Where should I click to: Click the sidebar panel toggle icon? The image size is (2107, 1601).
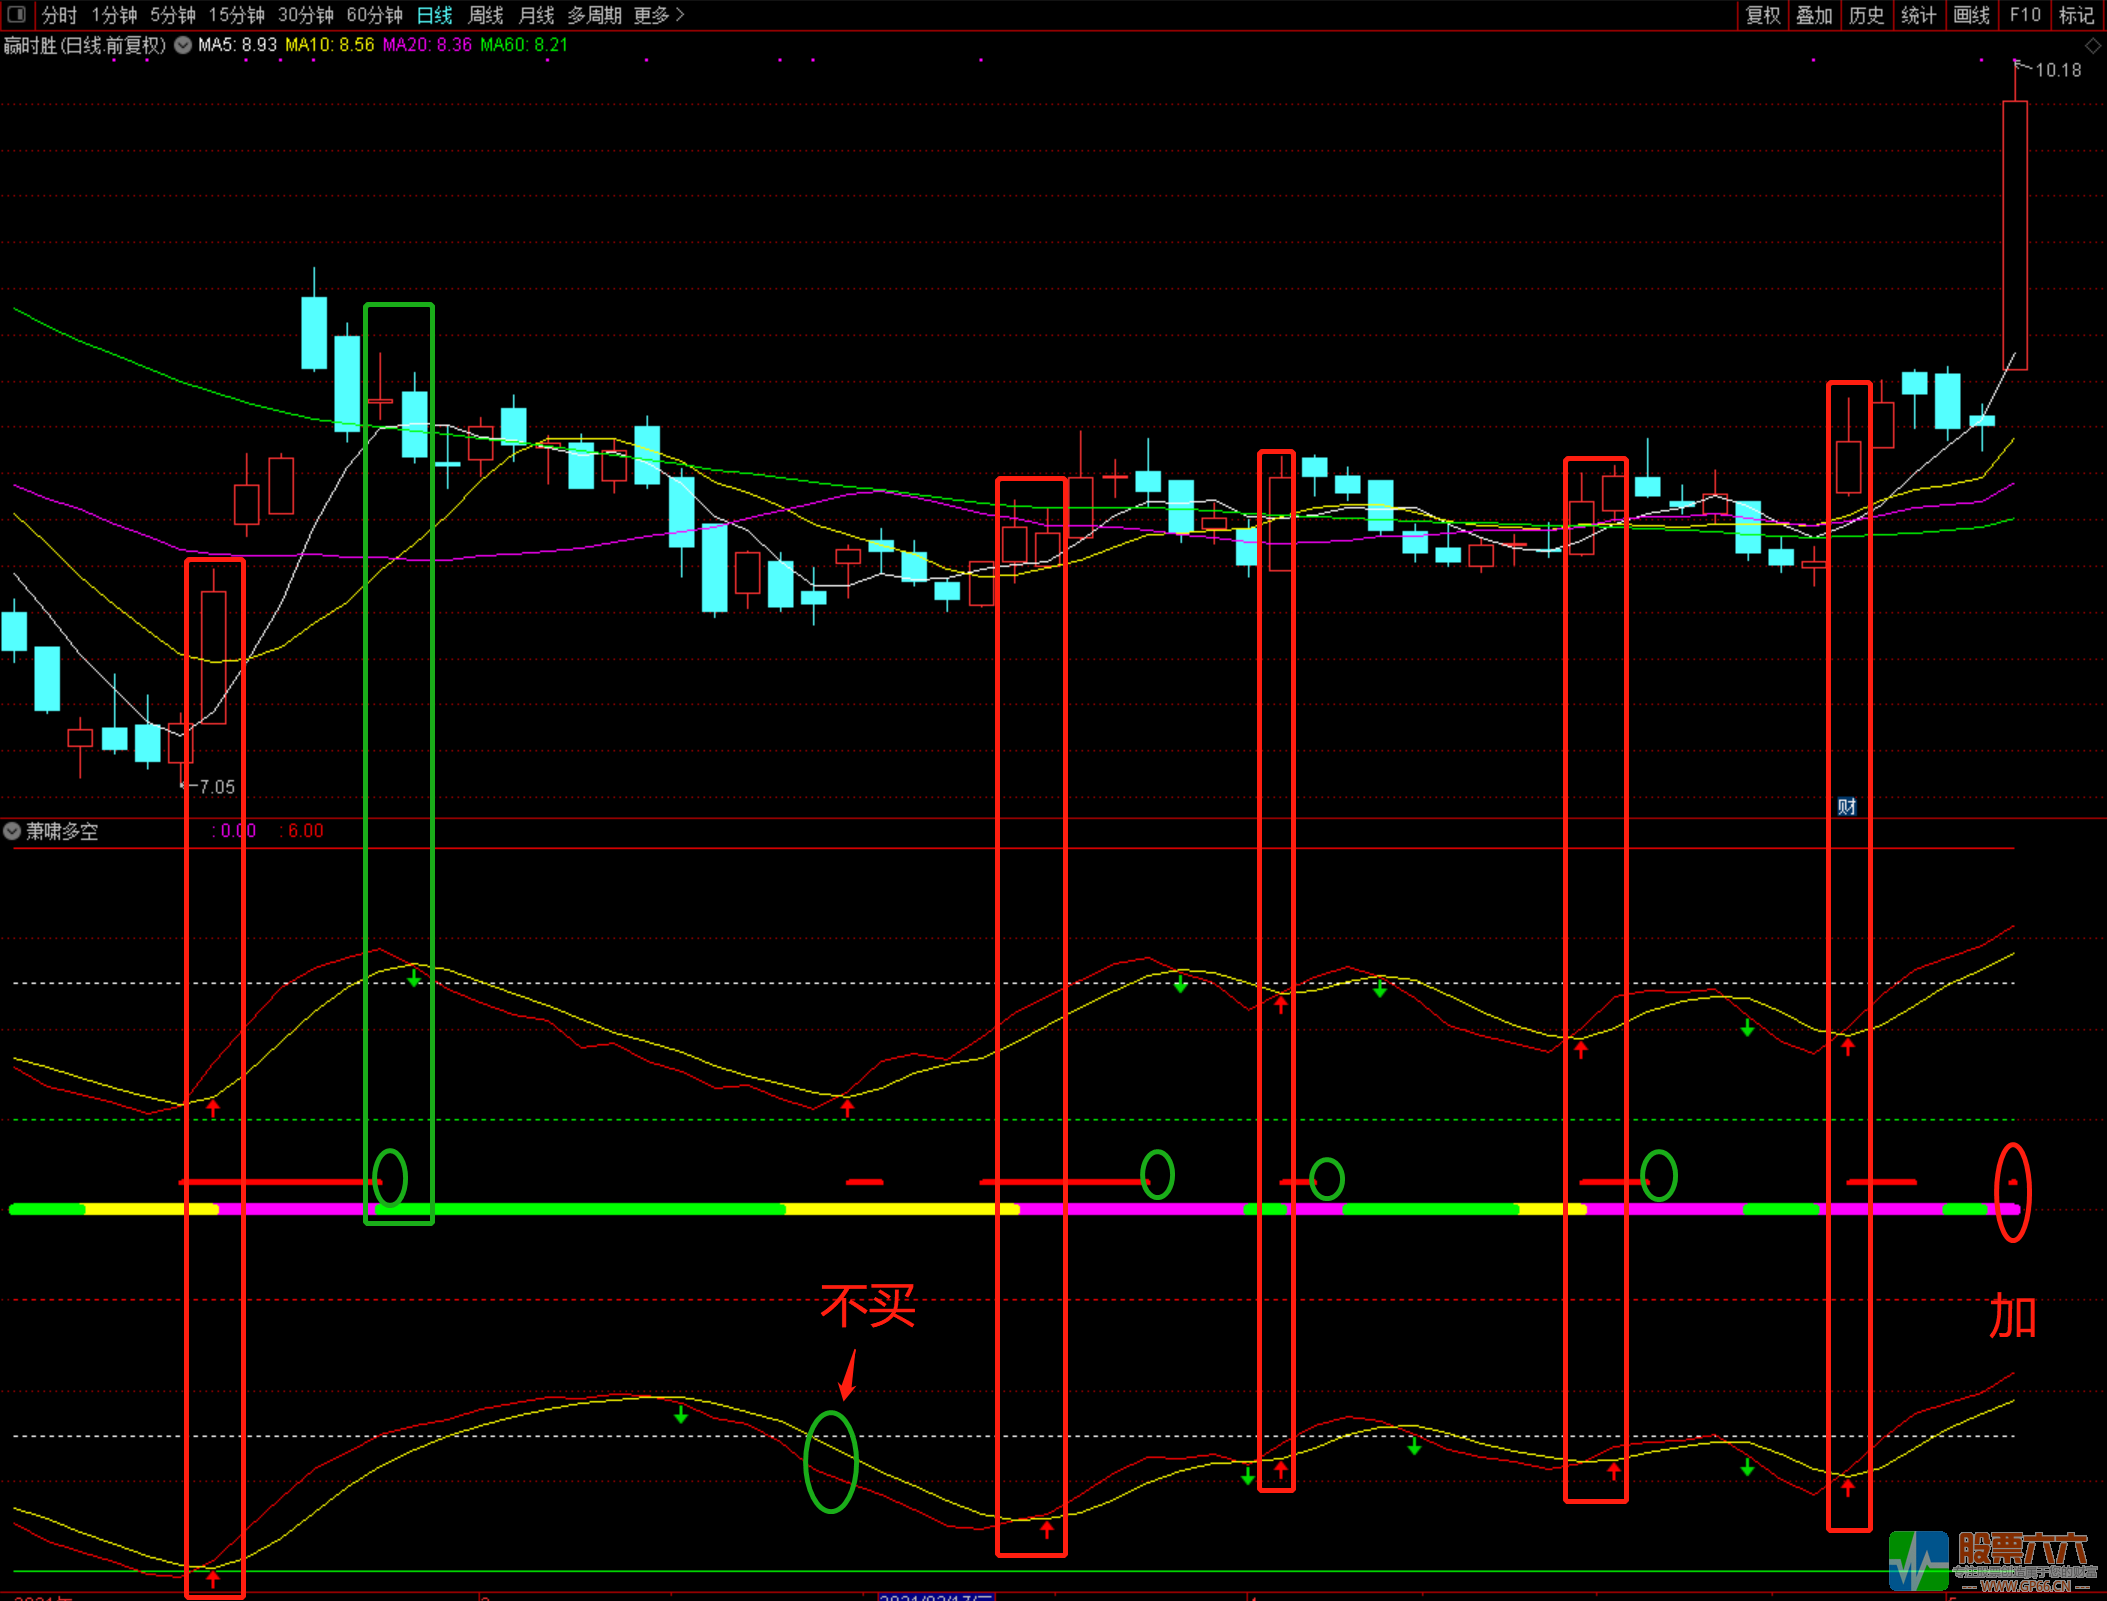[16, 14]
